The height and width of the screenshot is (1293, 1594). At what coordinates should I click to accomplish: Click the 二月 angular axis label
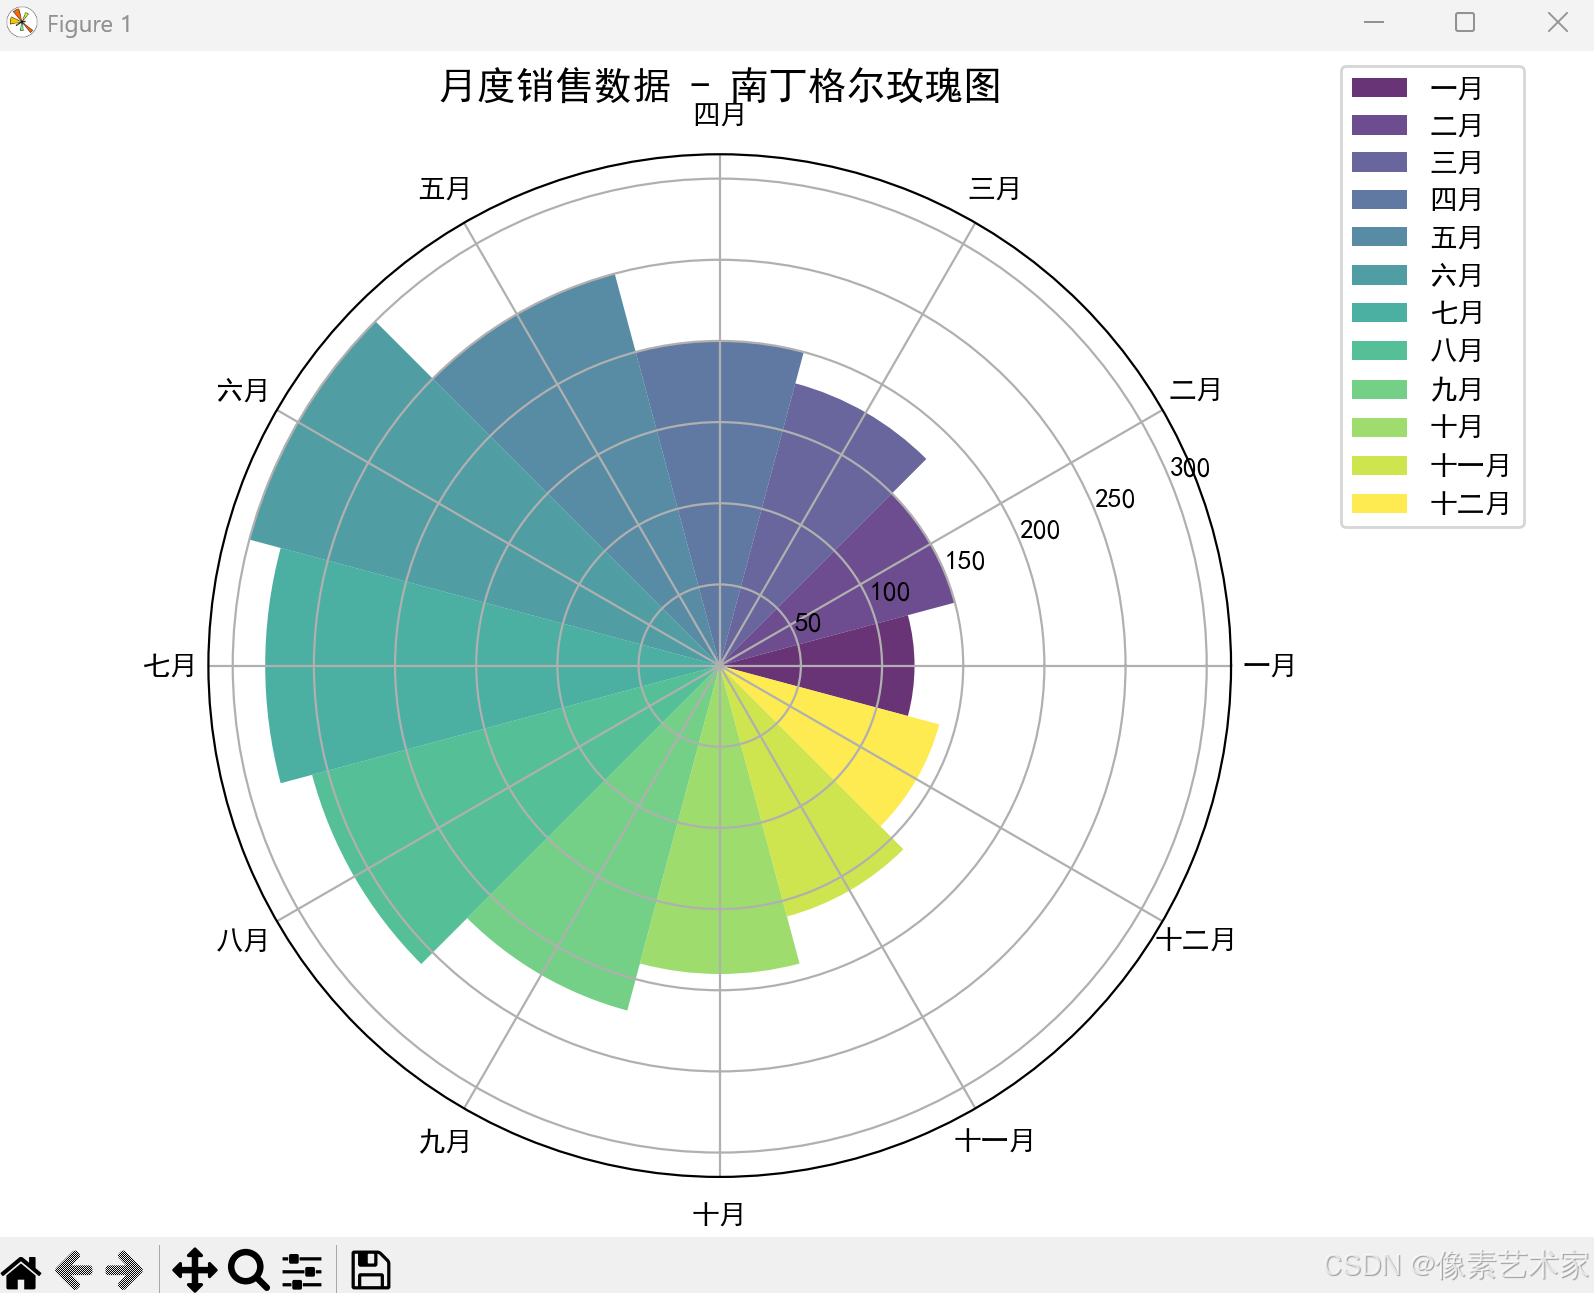[x=1195, y=389]
